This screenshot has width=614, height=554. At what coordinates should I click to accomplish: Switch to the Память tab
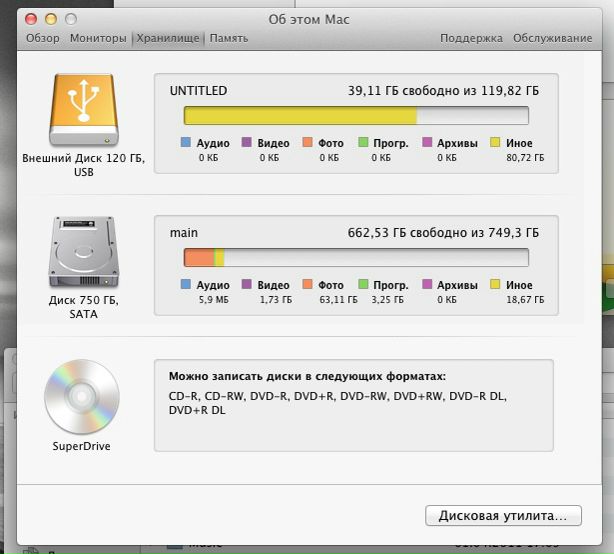229,38
